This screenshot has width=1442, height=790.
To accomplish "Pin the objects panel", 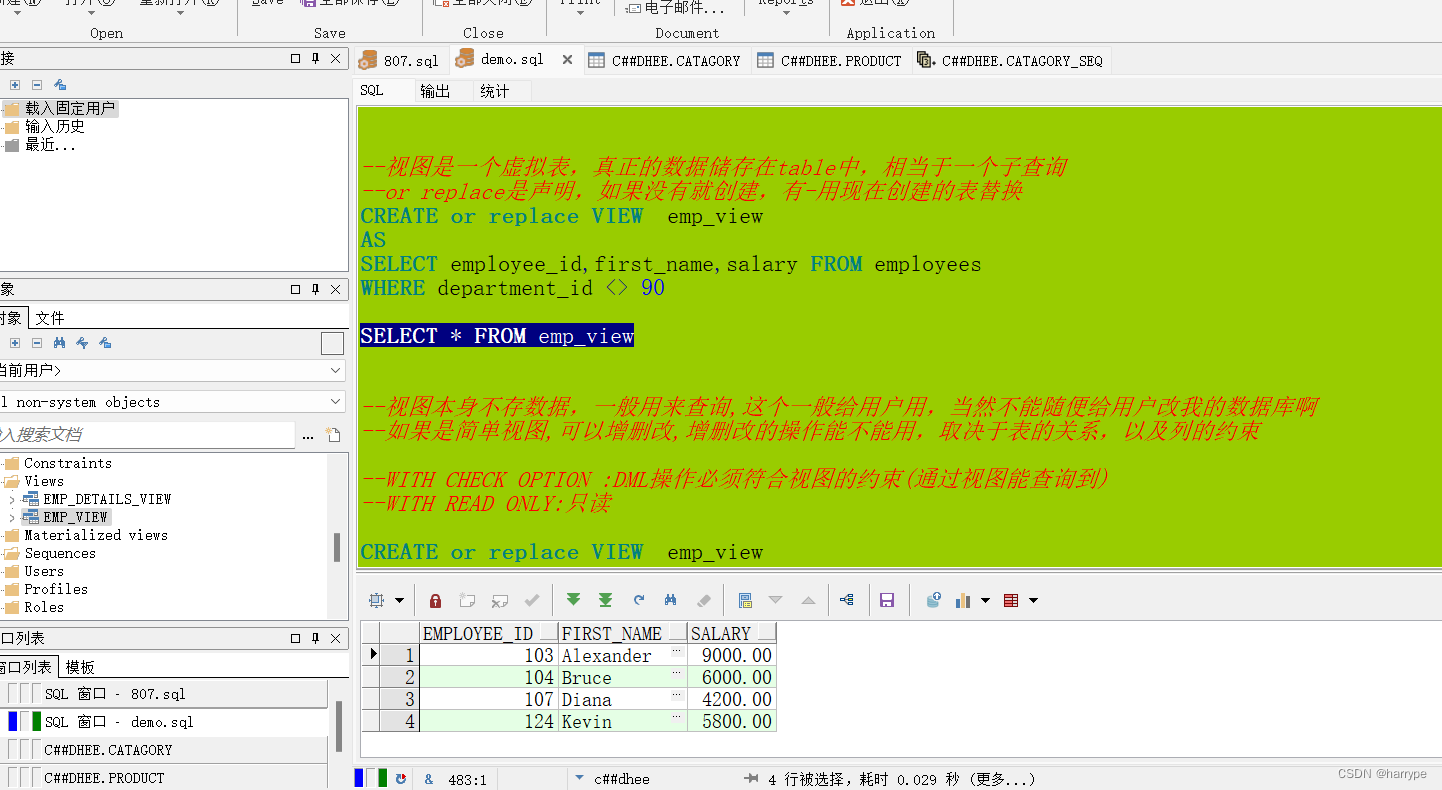I will coord(315,289).
